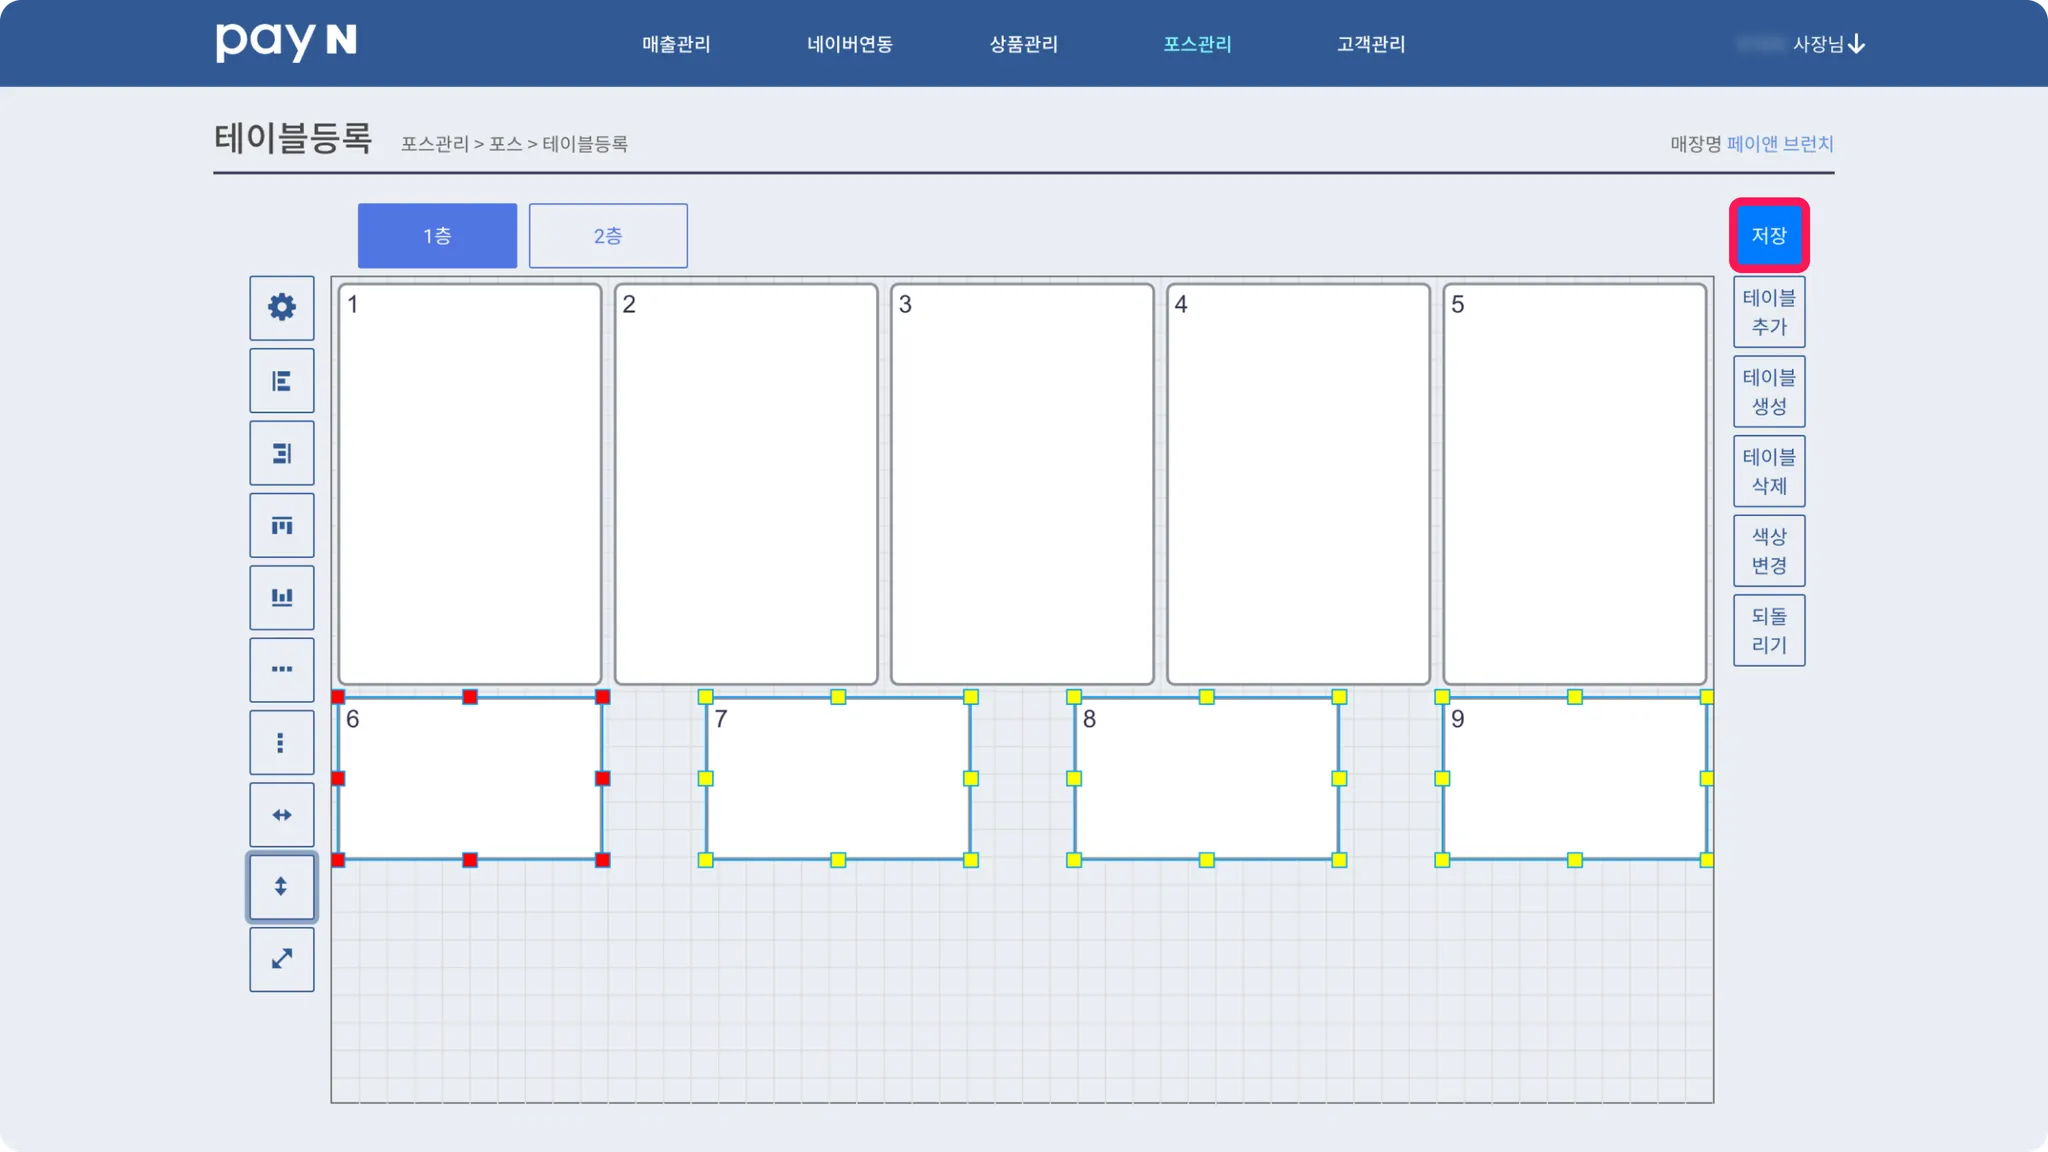2048x1152 pixels.
Task: Click the settings gear icon
Action: click(x=282, y=307)
